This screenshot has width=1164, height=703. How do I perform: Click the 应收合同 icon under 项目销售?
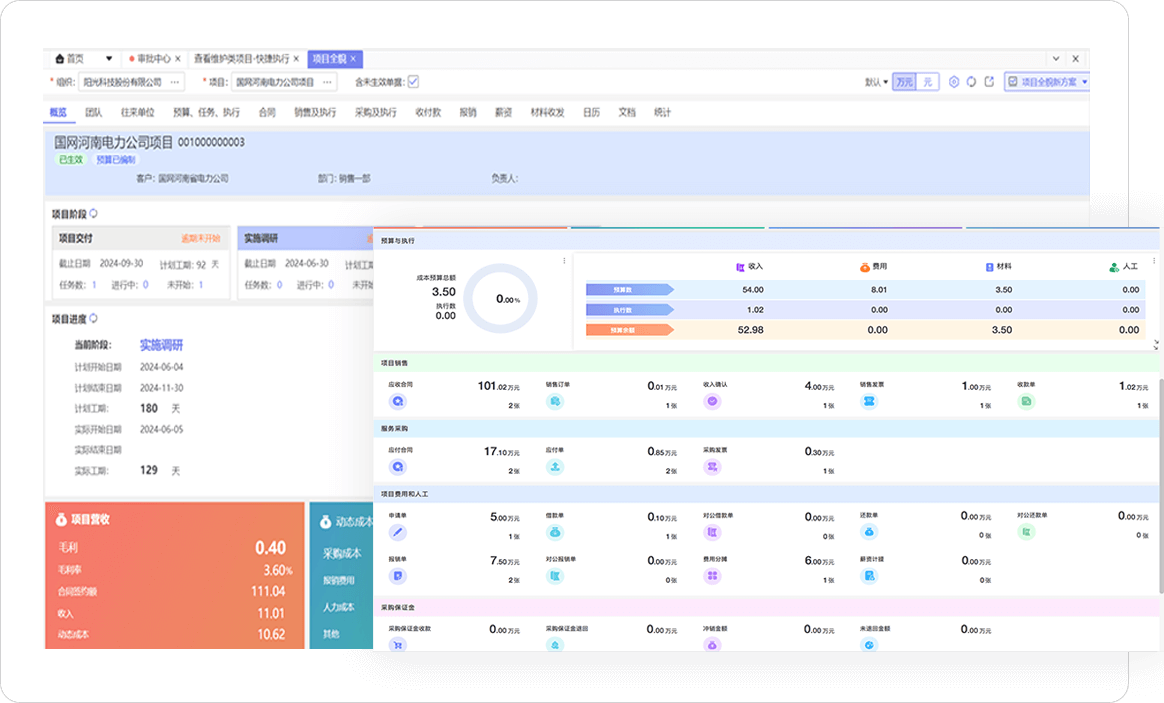tap(398, 402)
